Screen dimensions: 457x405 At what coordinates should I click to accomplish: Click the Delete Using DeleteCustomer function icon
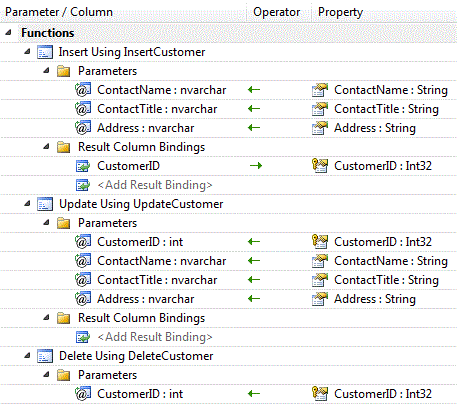(45, 356)
